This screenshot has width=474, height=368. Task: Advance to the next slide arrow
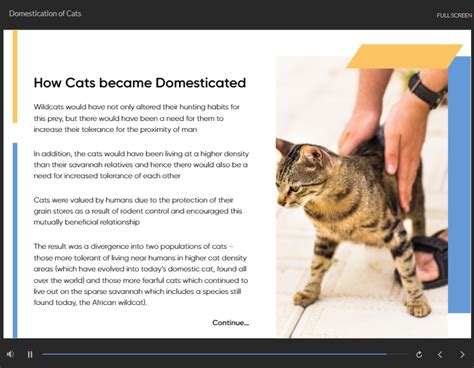[462, 355]
